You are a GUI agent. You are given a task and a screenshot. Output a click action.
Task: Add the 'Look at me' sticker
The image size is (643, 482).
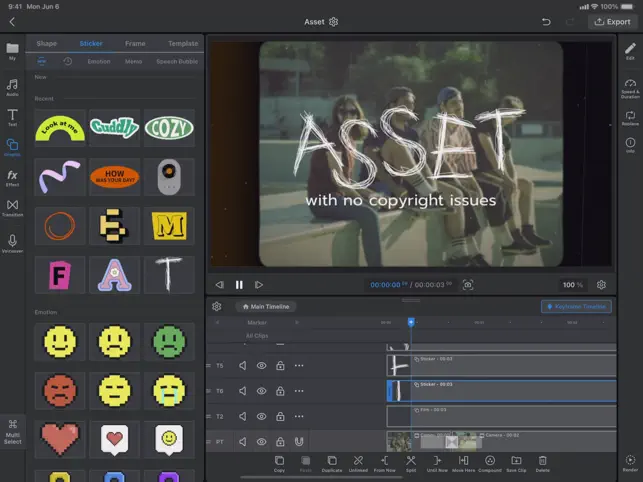[60, 128]
